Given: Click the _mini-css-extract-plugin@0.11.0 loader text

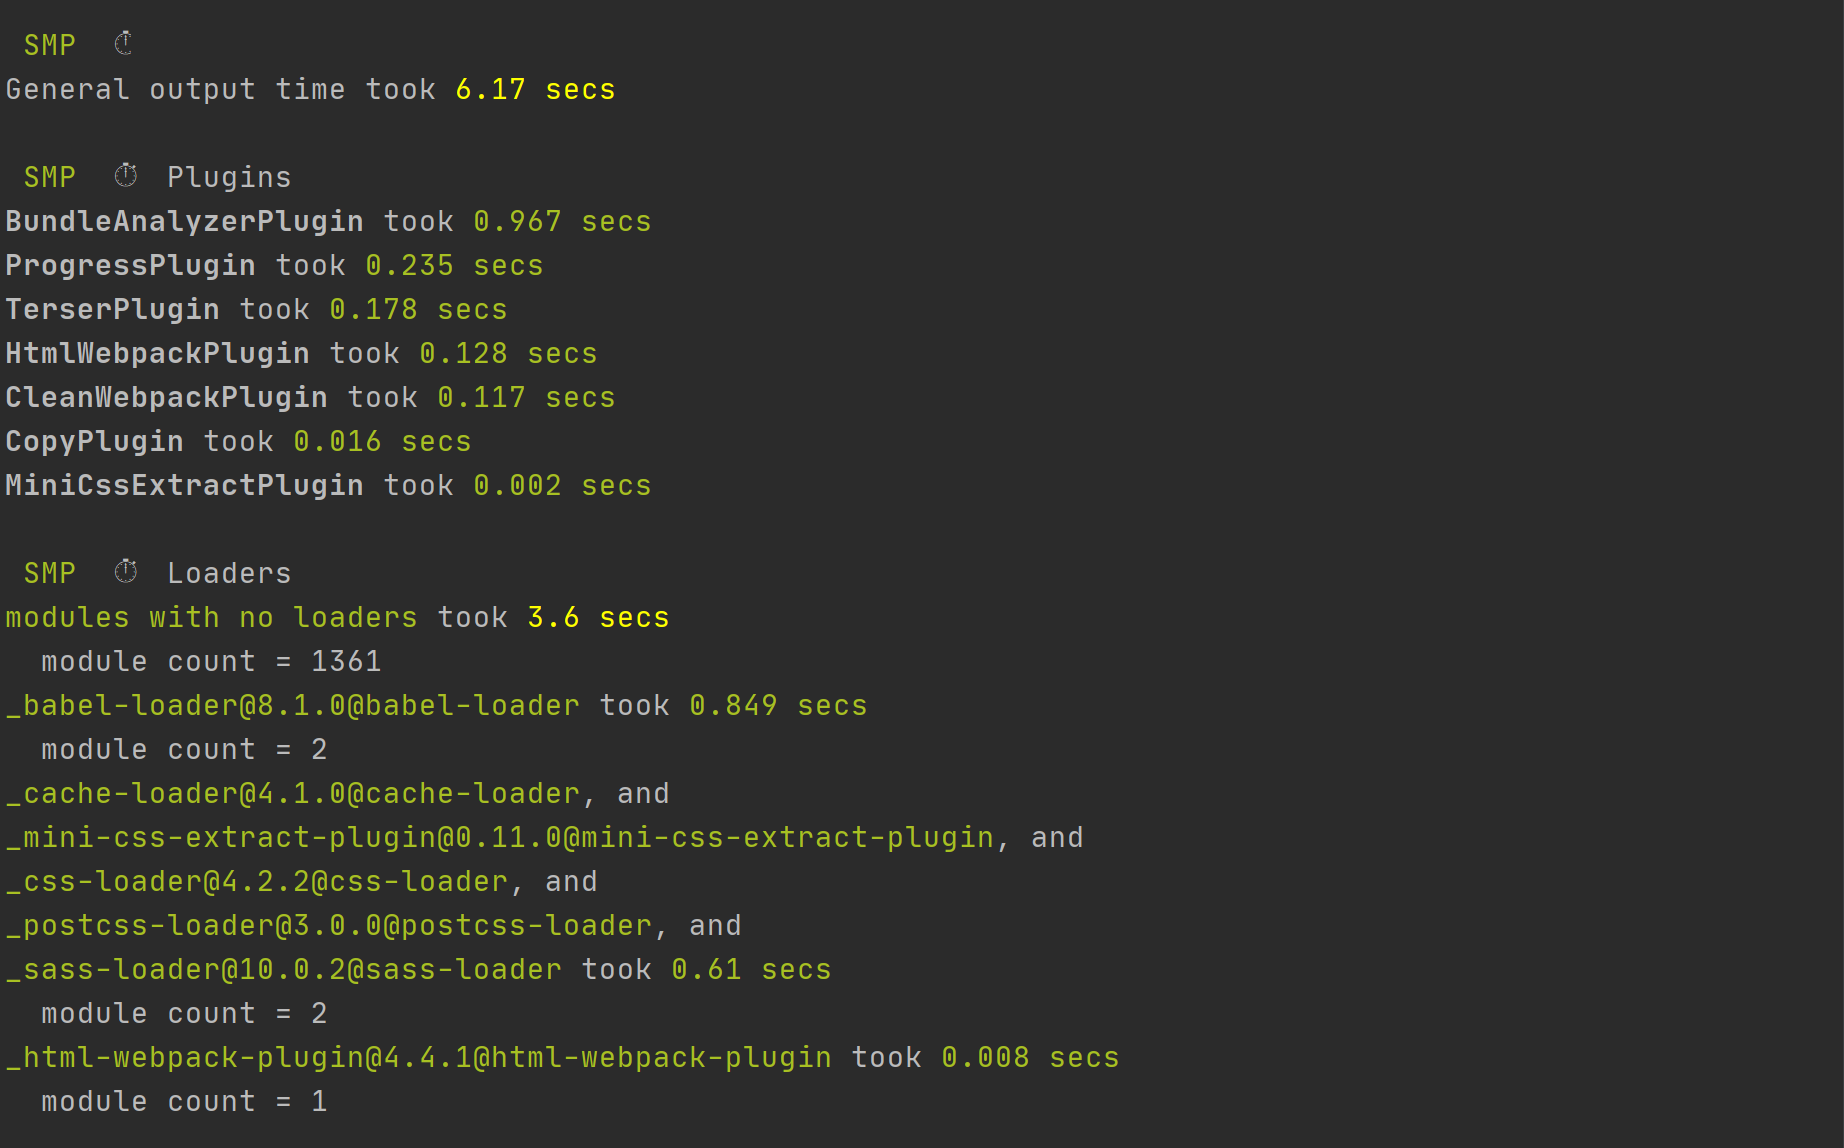Looking at the screenshot, I should (500, 837).
